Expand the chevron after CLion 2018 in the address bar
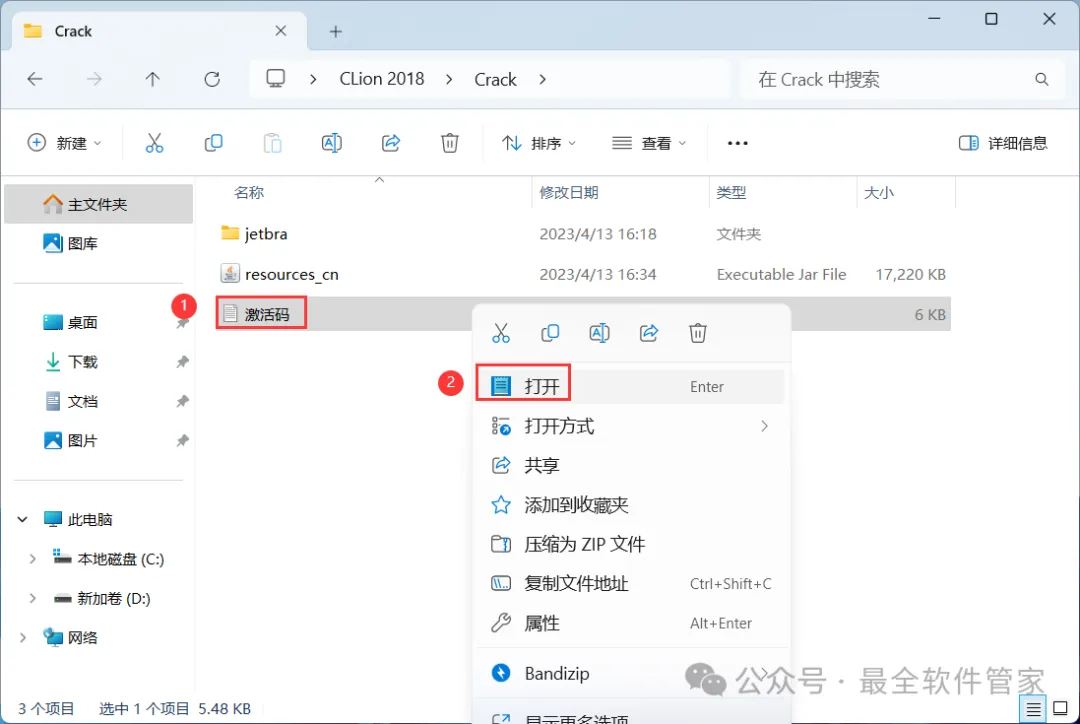The image size is (1080, 724). pos(449,79)
